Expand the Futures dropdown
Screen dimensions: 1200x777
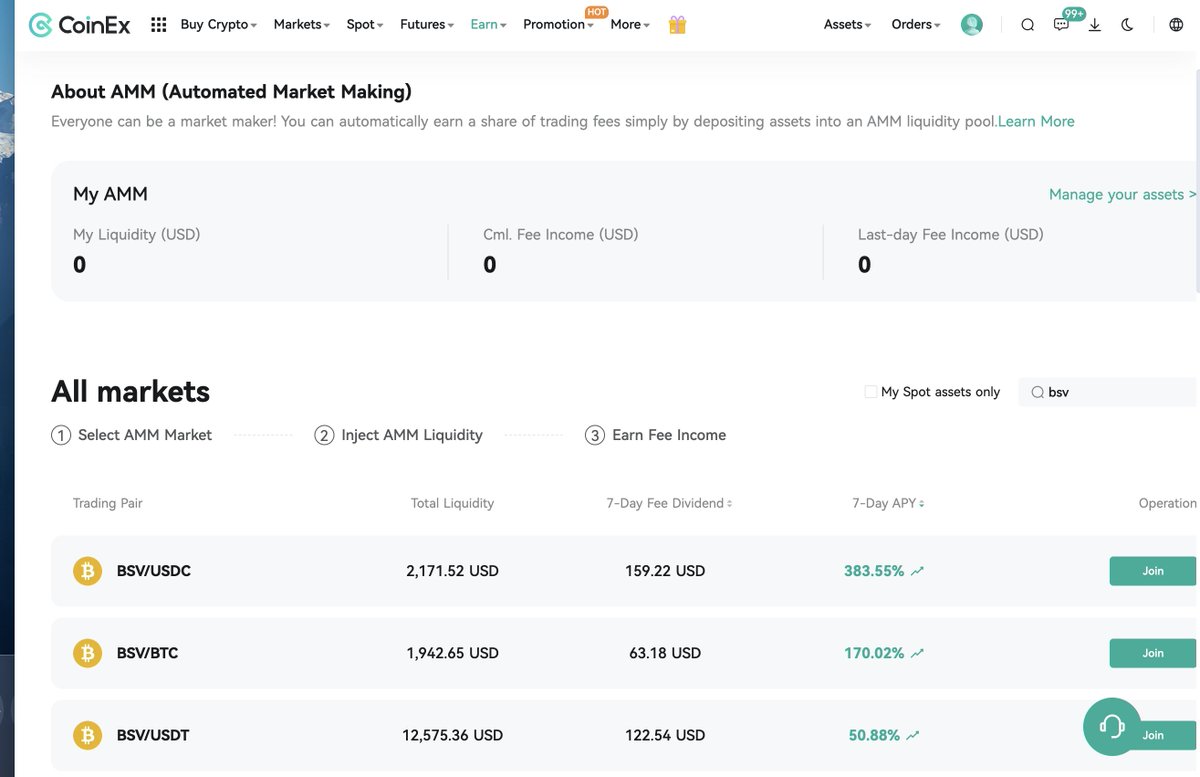(427, 25)
